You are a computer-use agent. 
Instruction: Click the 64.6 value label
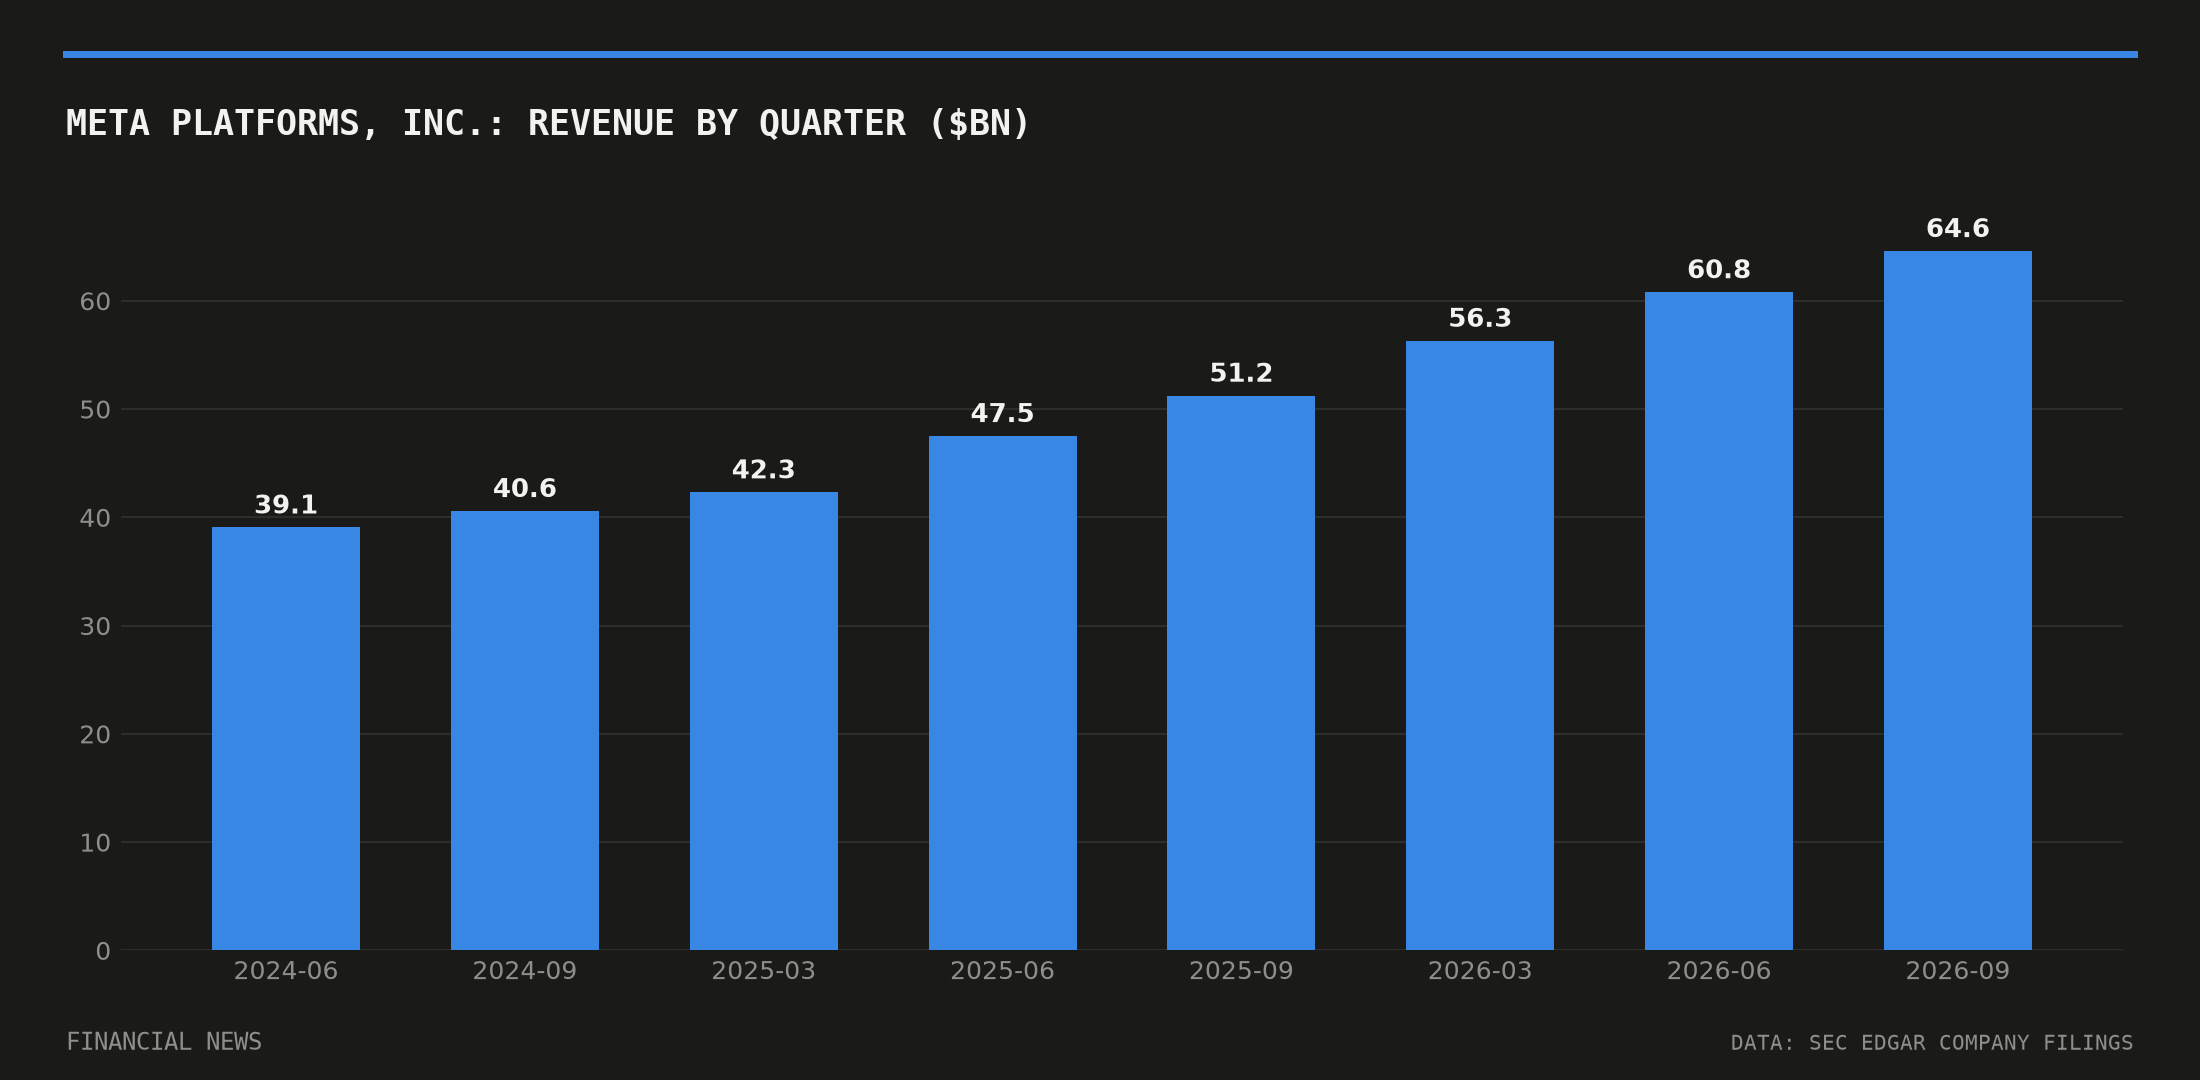pos(1958,229)
